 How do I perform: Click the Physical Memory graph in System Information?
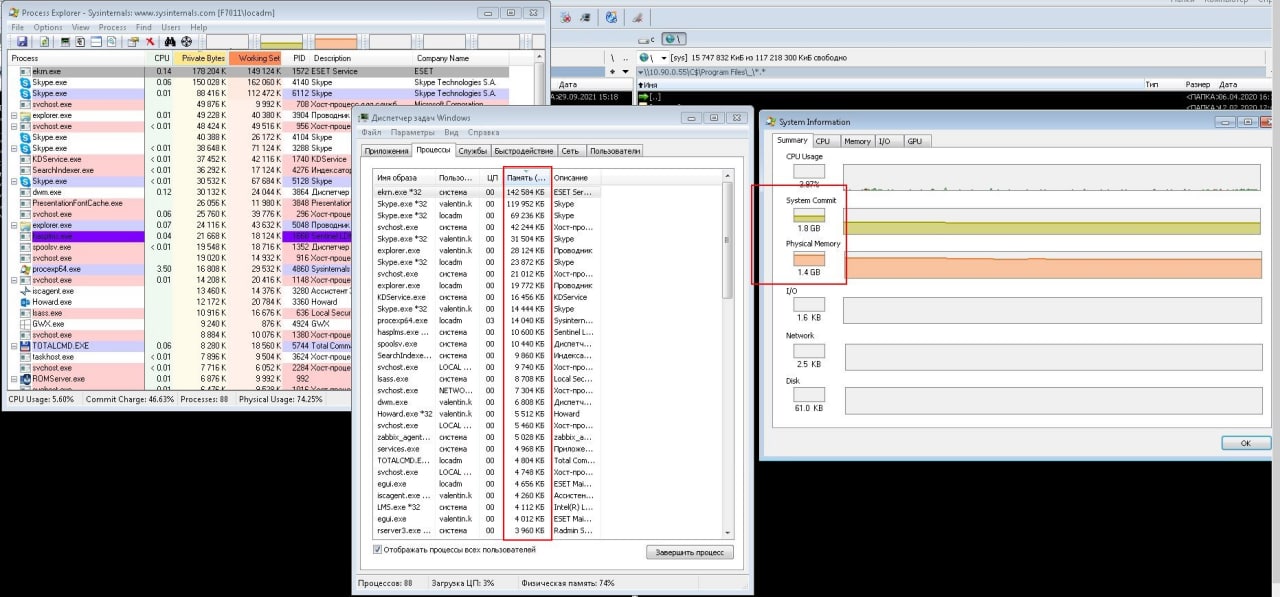tap(1051, 267)
